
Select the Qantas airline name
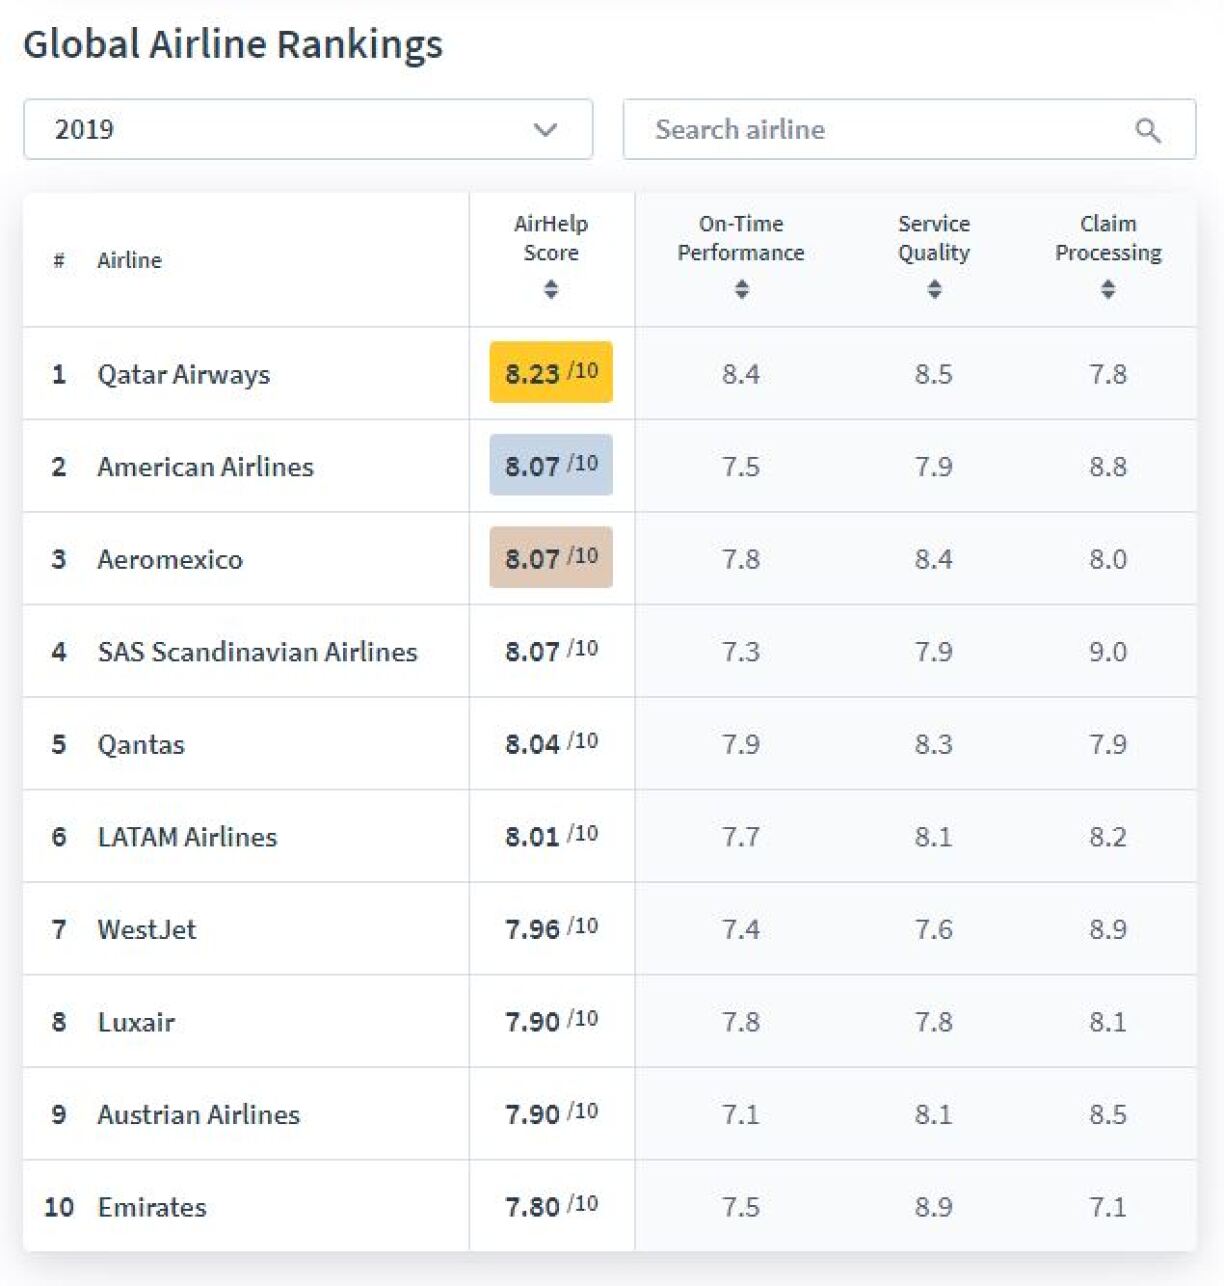[x=141, y=745]
